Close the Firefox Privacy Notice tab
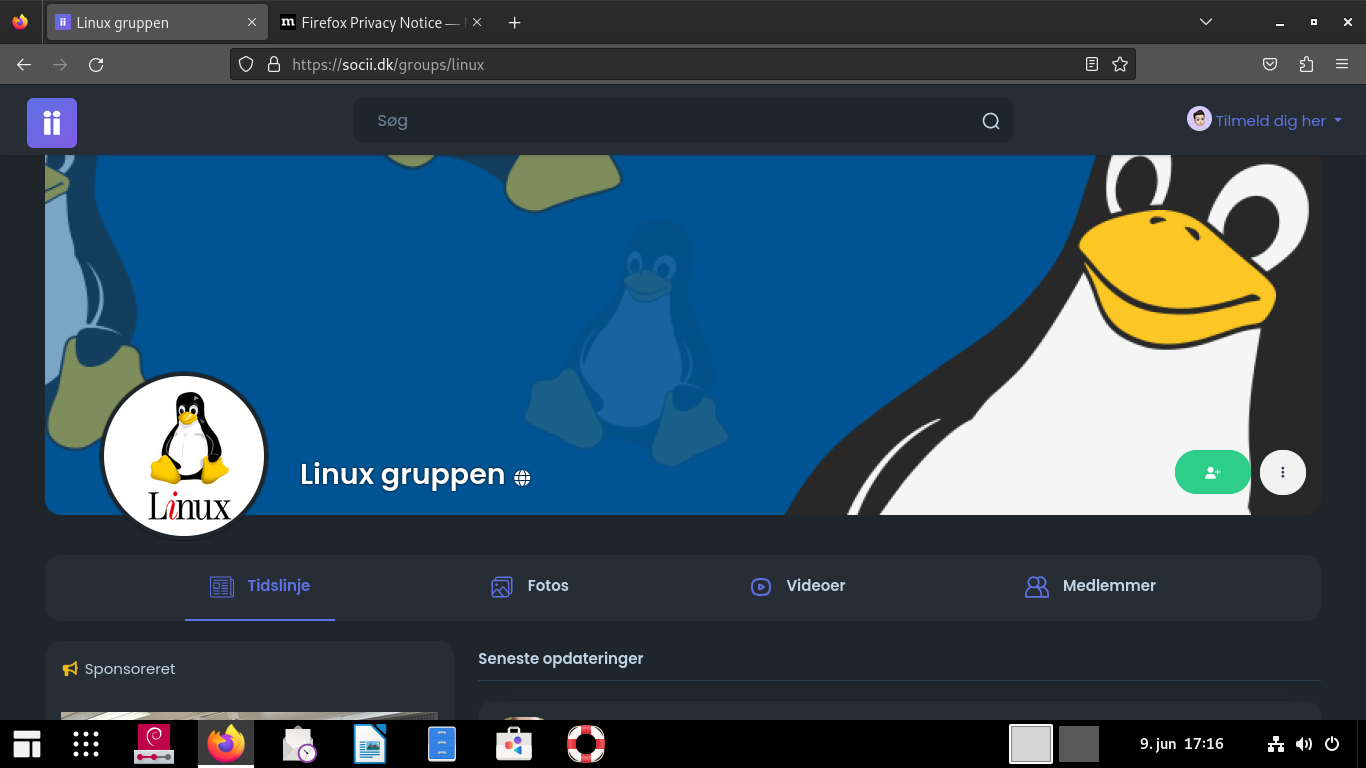The image size is (1366, 768). coord(476,22)
